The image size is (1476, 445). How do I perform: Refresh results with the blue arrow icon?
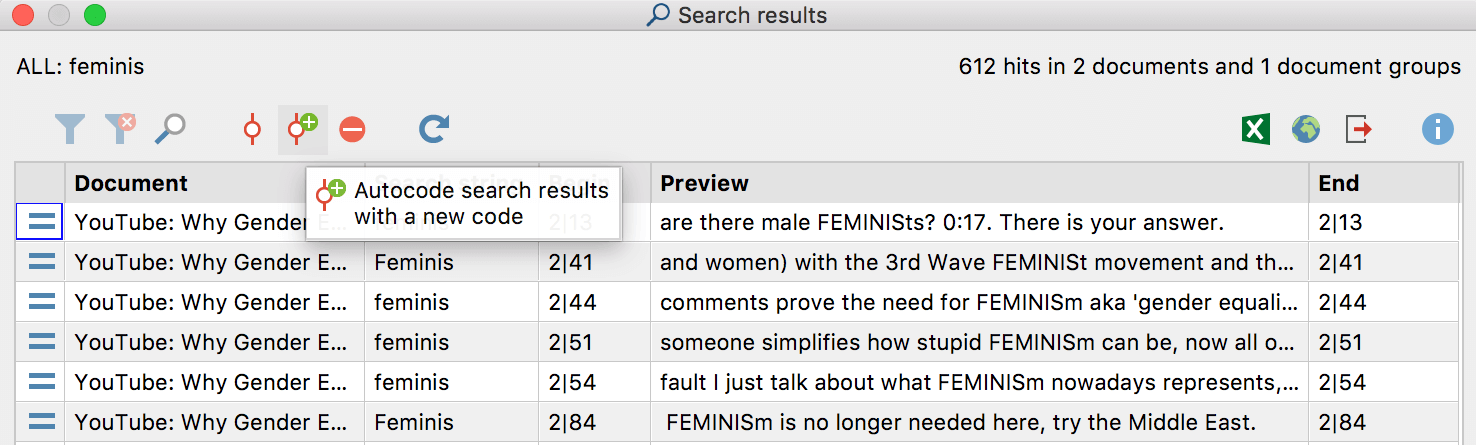pyautogui.click(x=433, y=129)
